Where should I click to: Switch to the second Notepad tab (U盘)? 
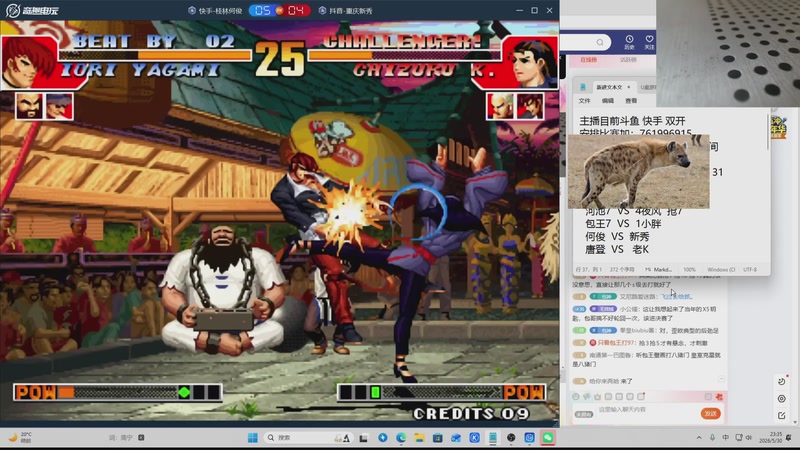point(648,87)
